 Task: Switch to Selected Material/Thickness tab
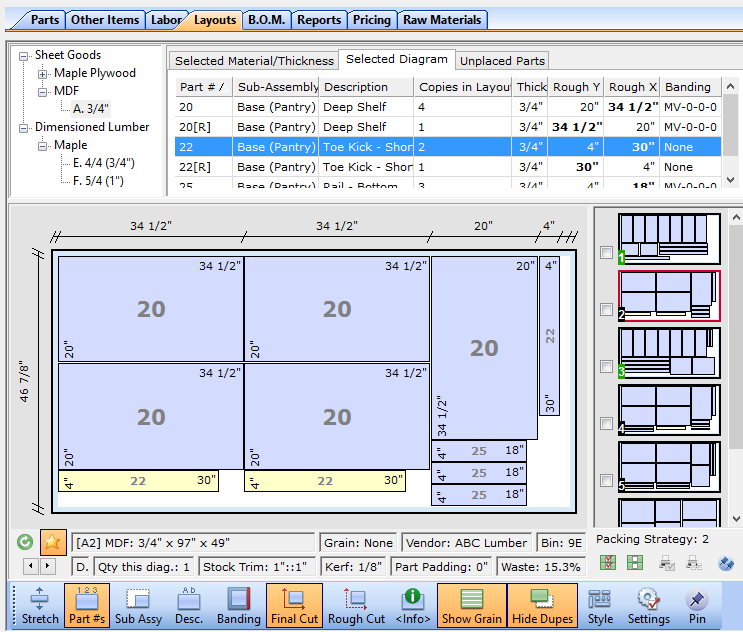(254, 61)
